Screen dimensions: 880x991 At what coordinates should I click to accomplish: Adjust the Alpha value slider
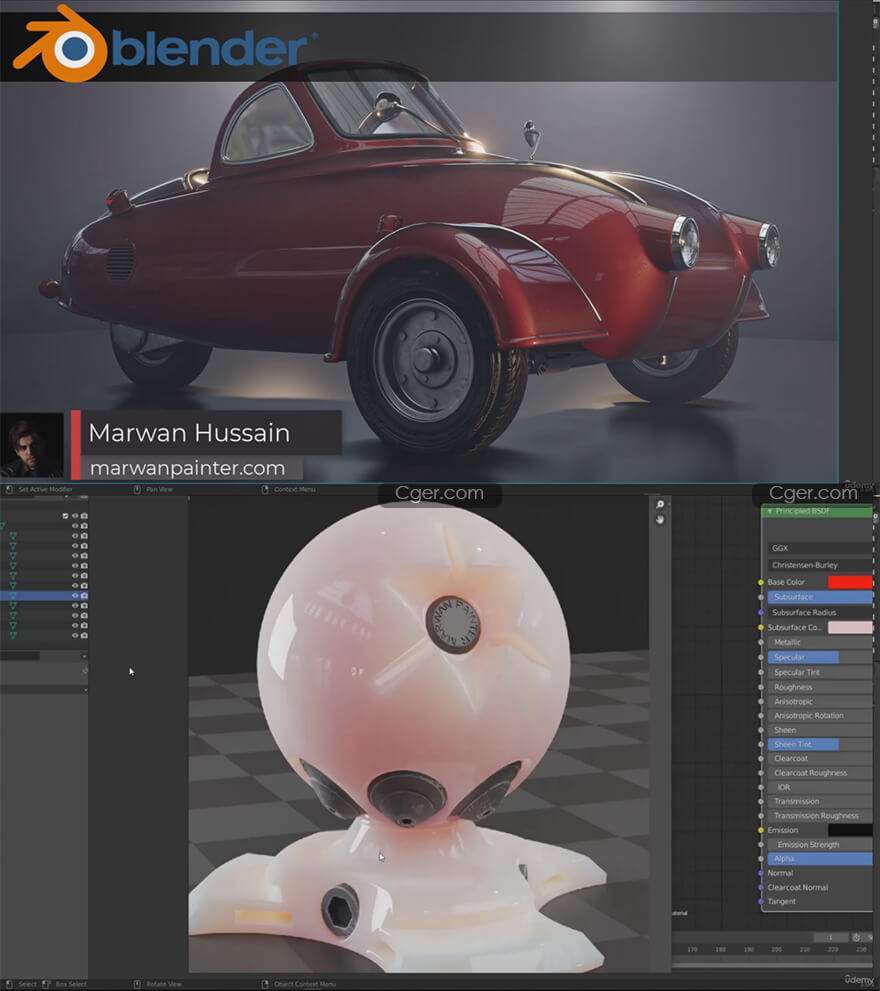(820, 858)
